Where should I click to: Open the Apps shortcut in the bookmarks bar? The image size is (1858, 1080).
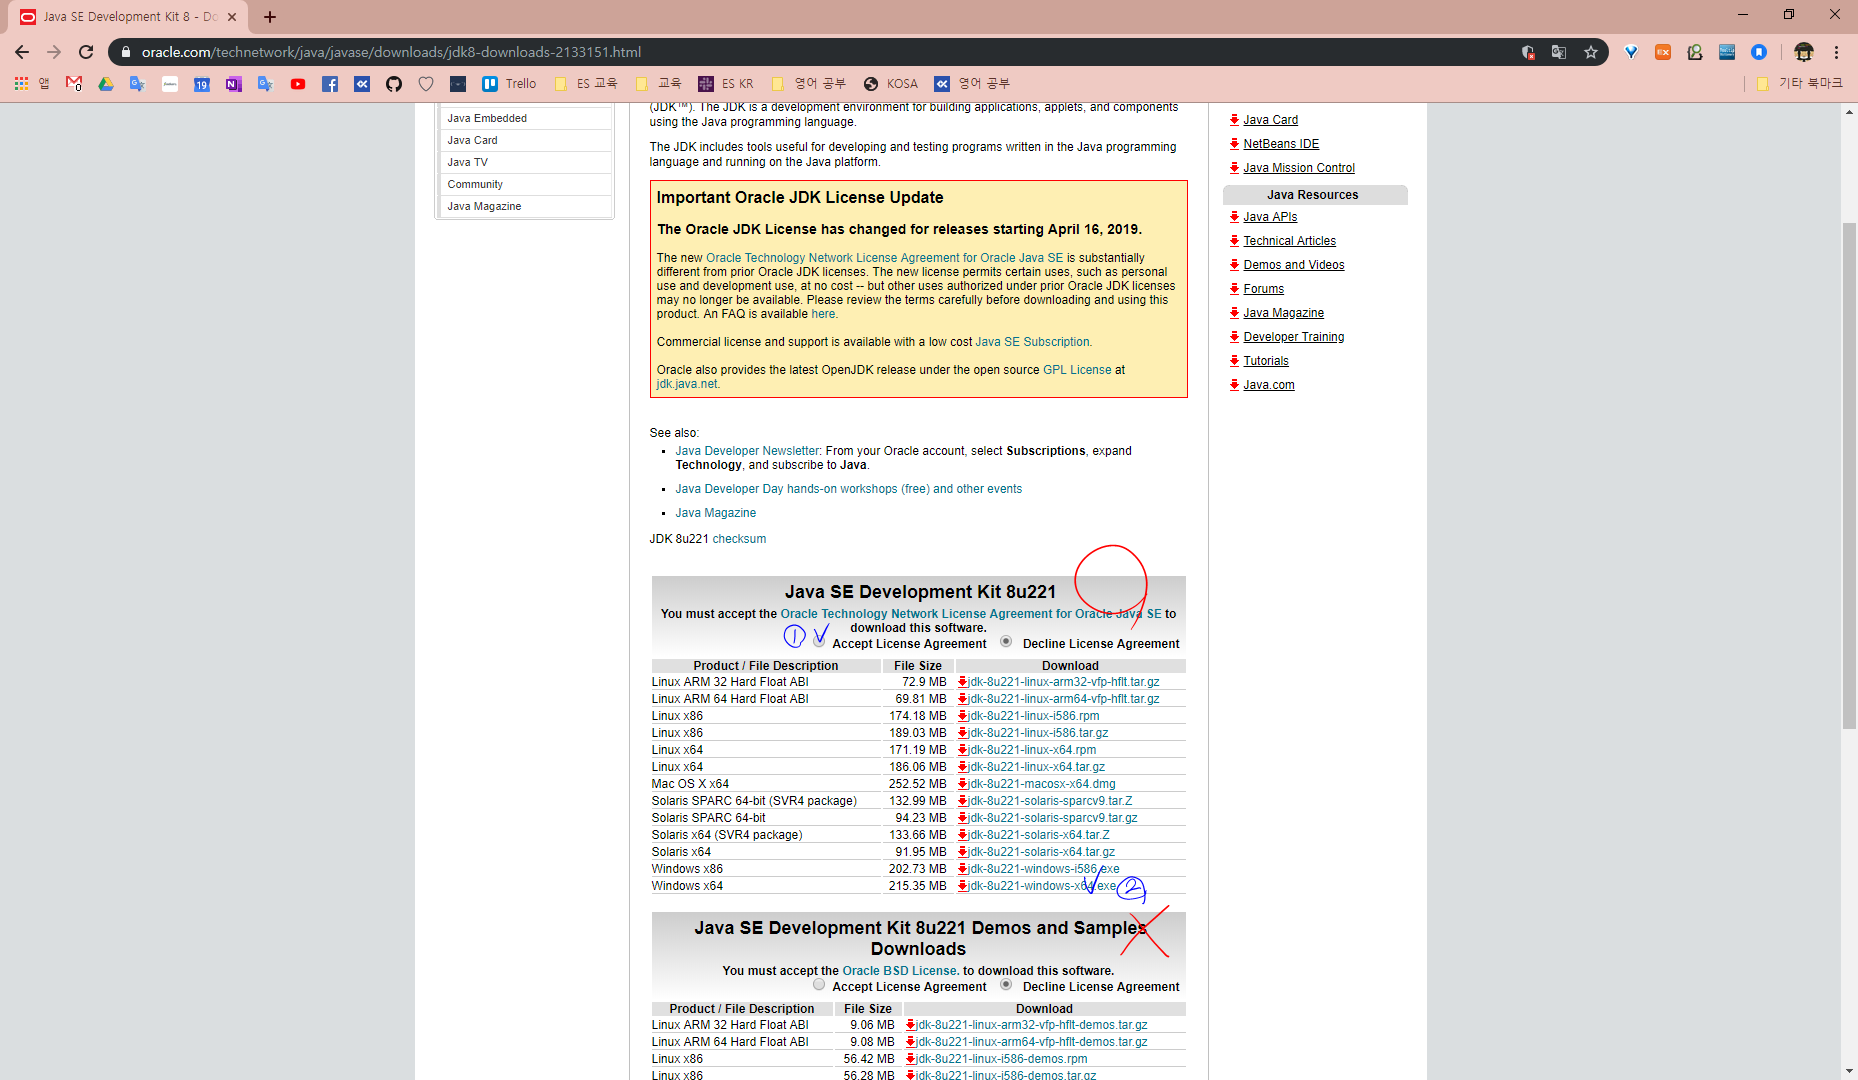[31, 84]
